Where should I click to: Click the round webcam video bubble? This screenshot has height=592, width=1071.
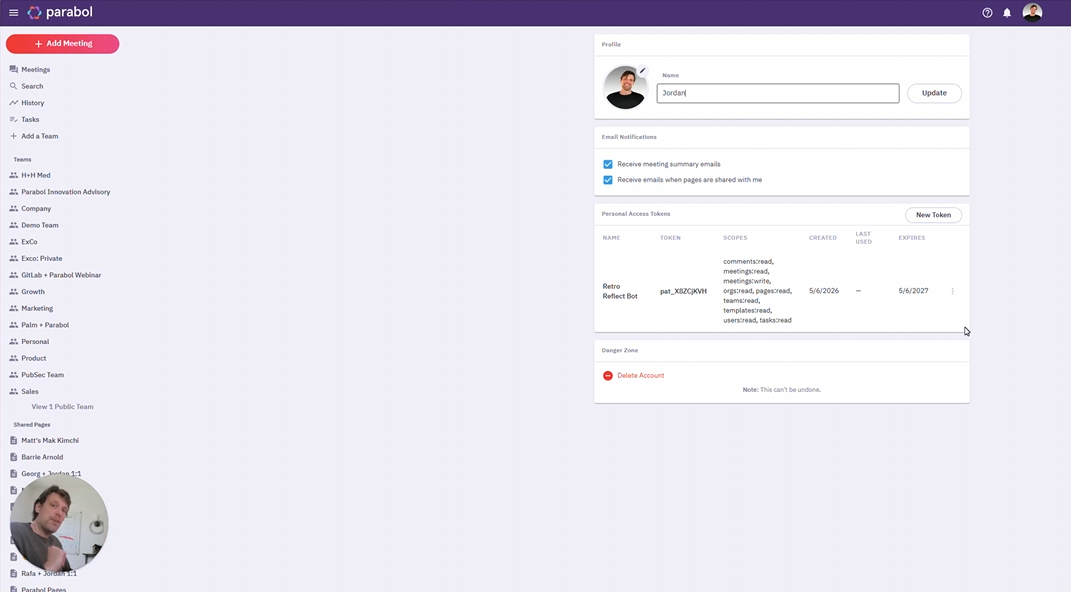(59, 524)
